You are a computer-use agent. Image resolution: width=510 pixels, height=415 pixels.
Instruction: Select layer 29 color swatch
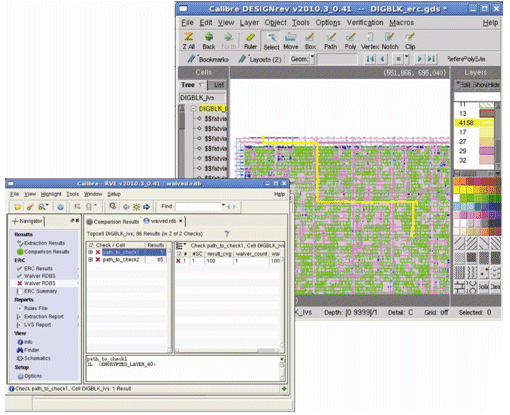tap(487, 151)
